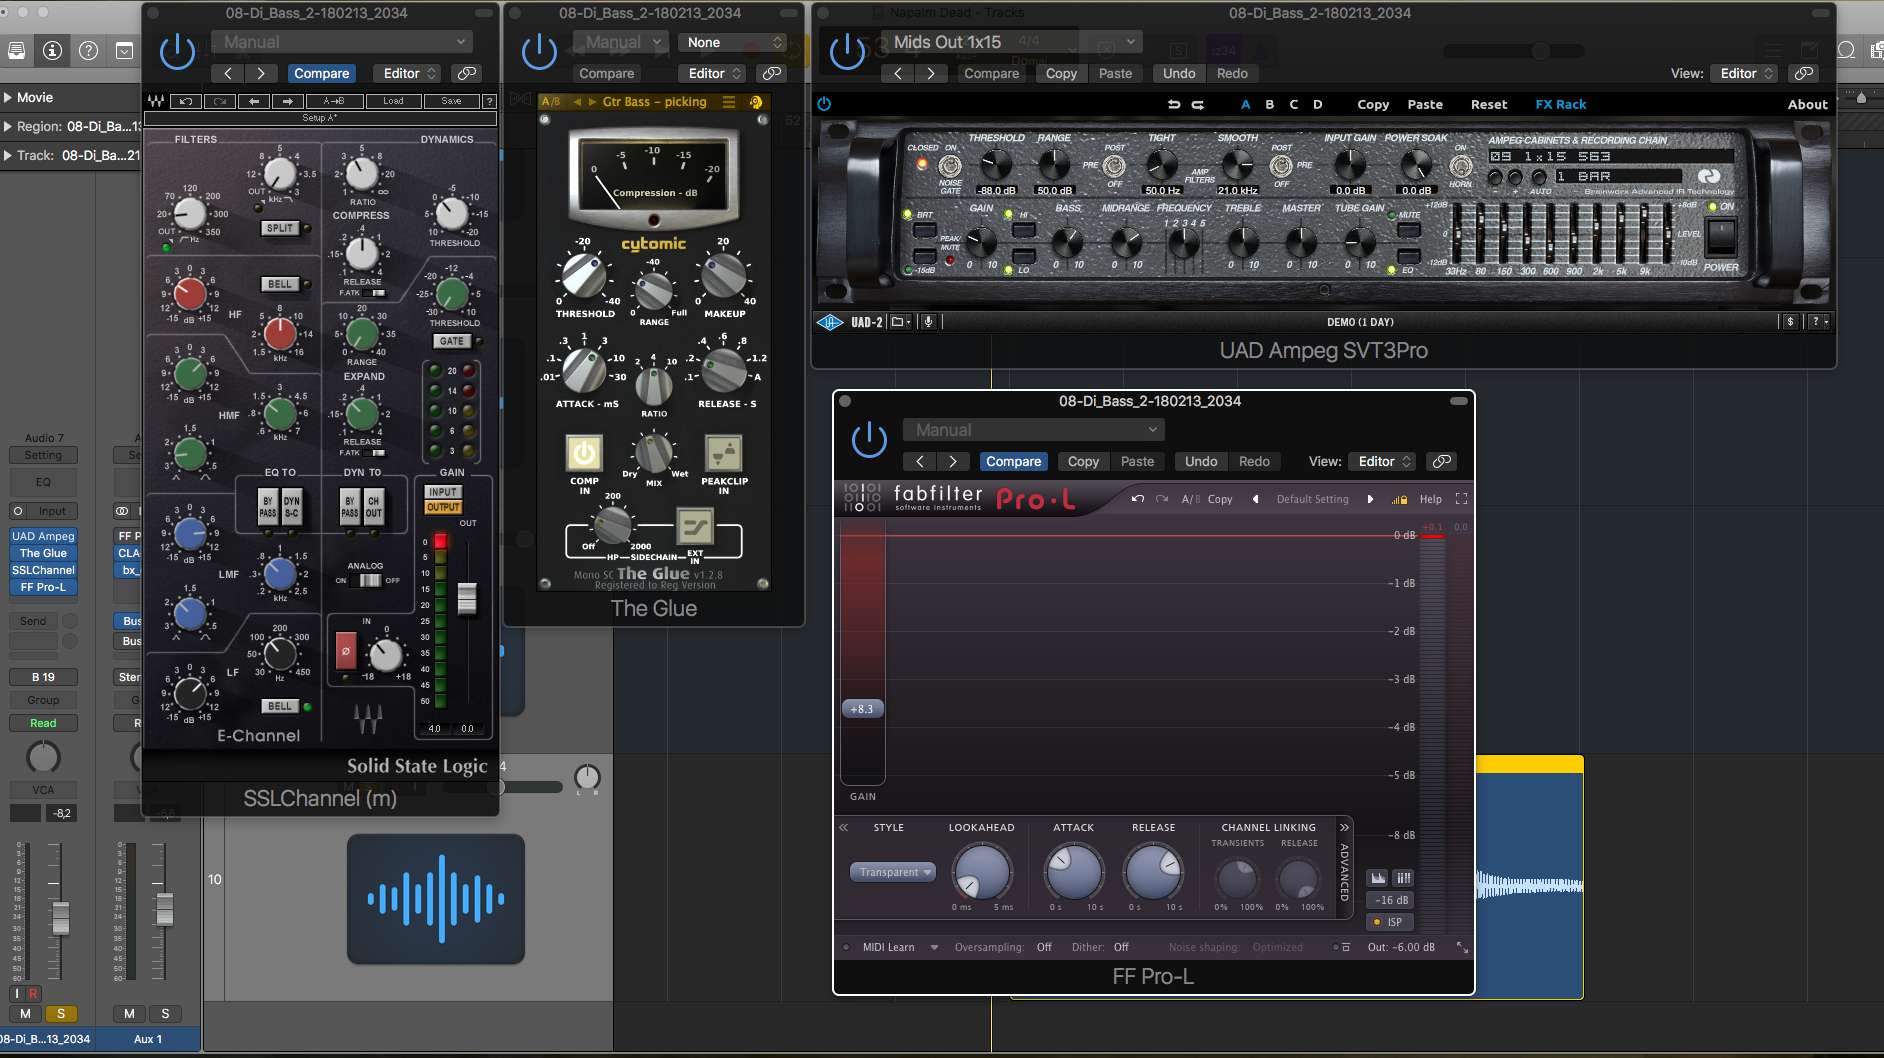Click The Glue Comp In power button

point(584,453)
